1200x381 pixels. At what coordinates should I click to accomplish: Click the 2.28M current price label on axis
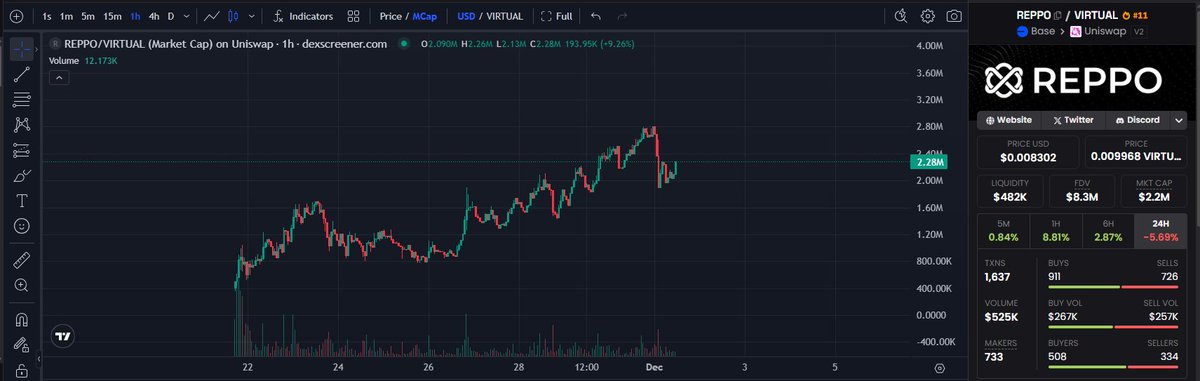[x=930, y=162]
